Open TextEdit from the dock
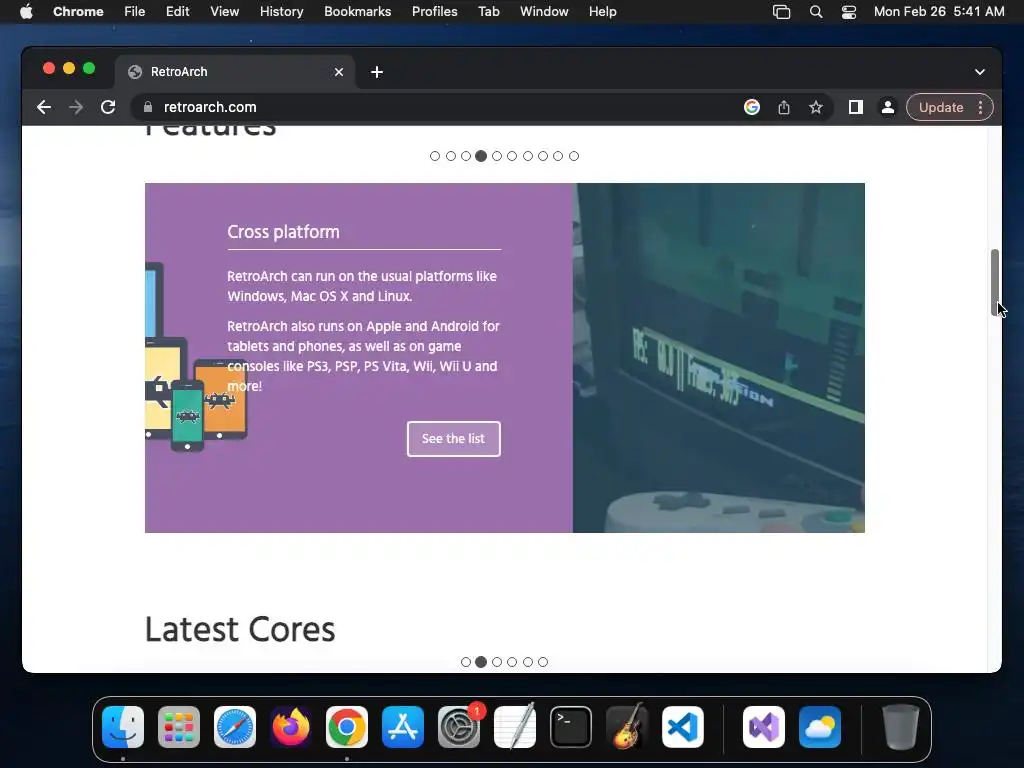1024x768 pixels. [x=515, y=727]
